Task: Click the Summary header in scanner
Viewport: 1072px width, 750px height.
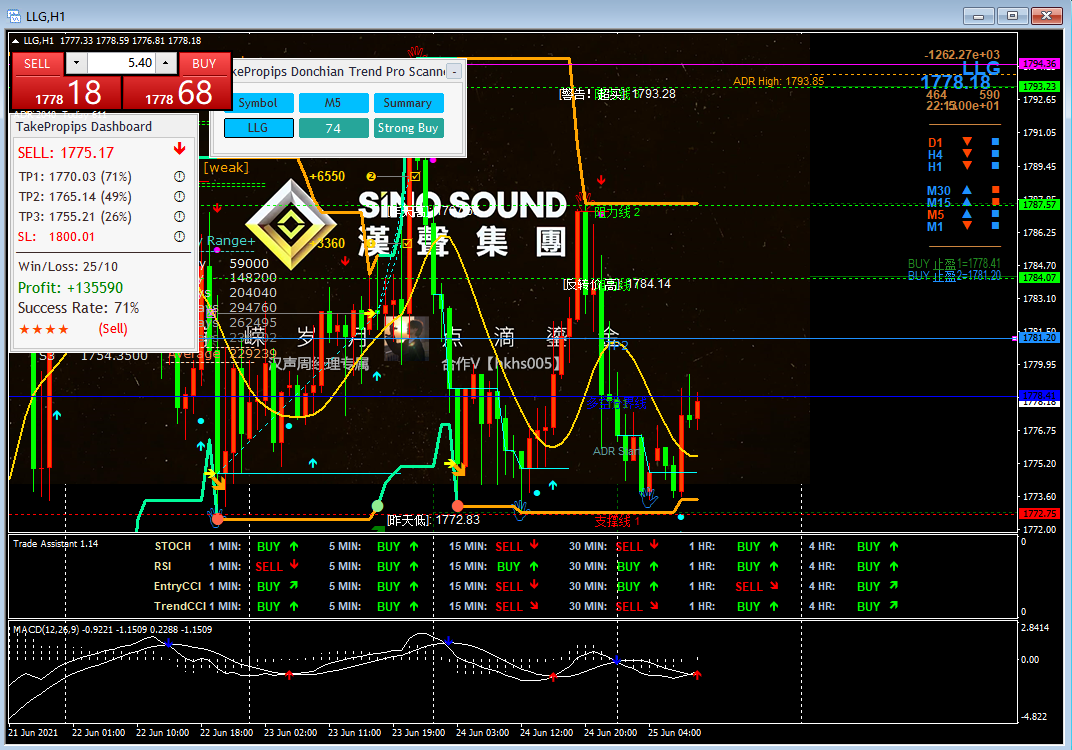Action: 408,103
